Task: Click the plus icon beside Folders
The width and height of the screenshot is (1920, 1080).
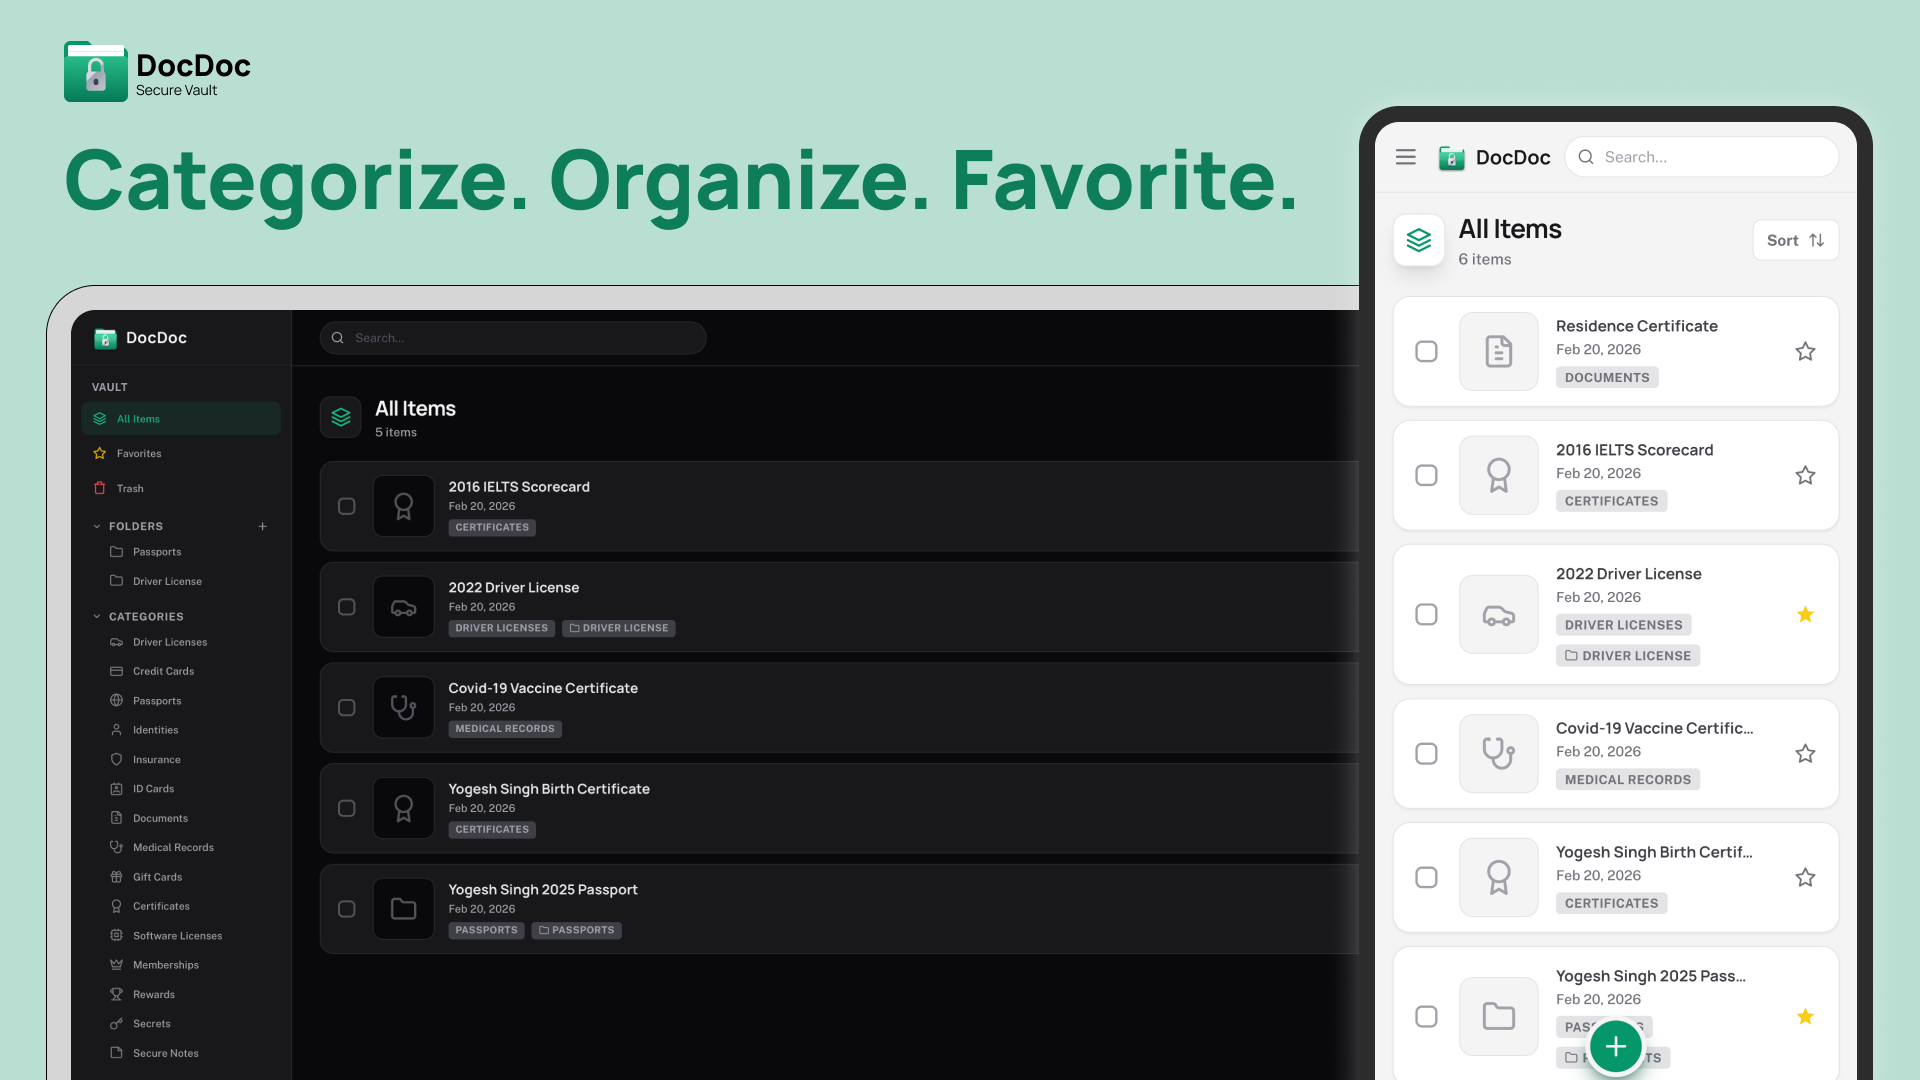Action: pos(263,526)
